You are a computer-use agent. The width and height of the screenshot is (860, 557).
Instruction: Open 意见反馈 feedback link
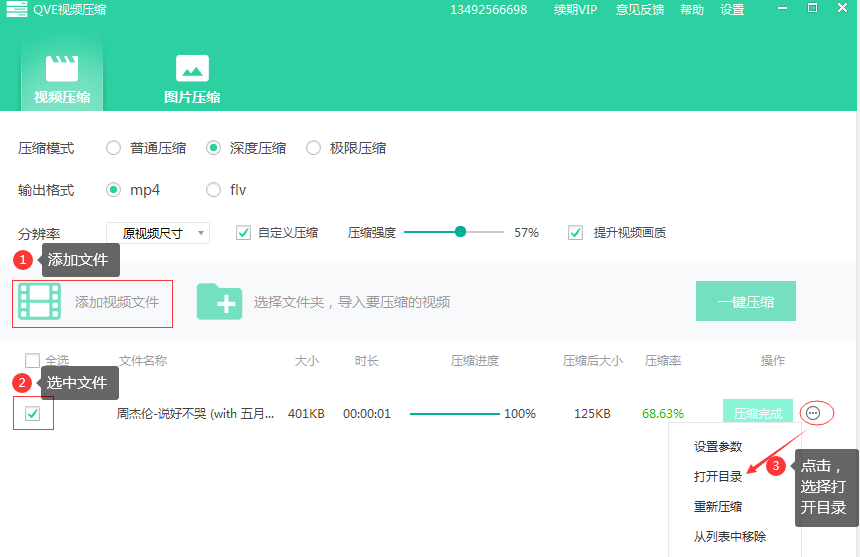tap(640, 10)
